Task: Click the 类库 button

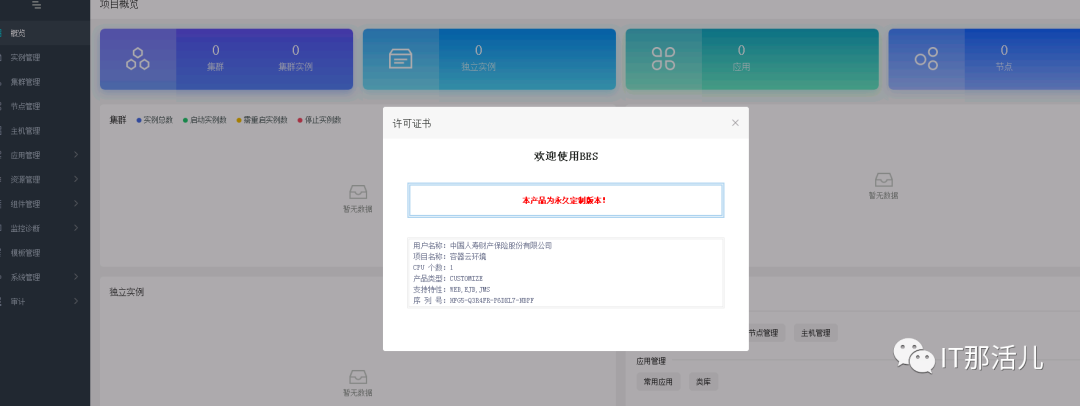Action: 703,382
